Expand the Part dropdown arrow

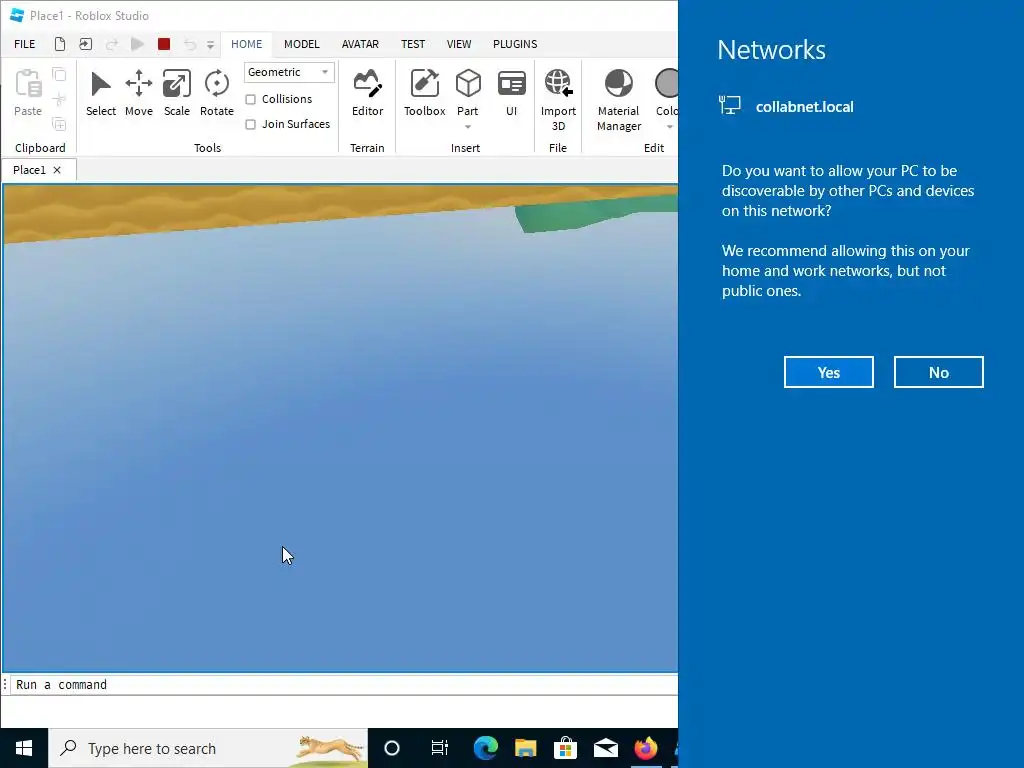[x=468, y=127]
